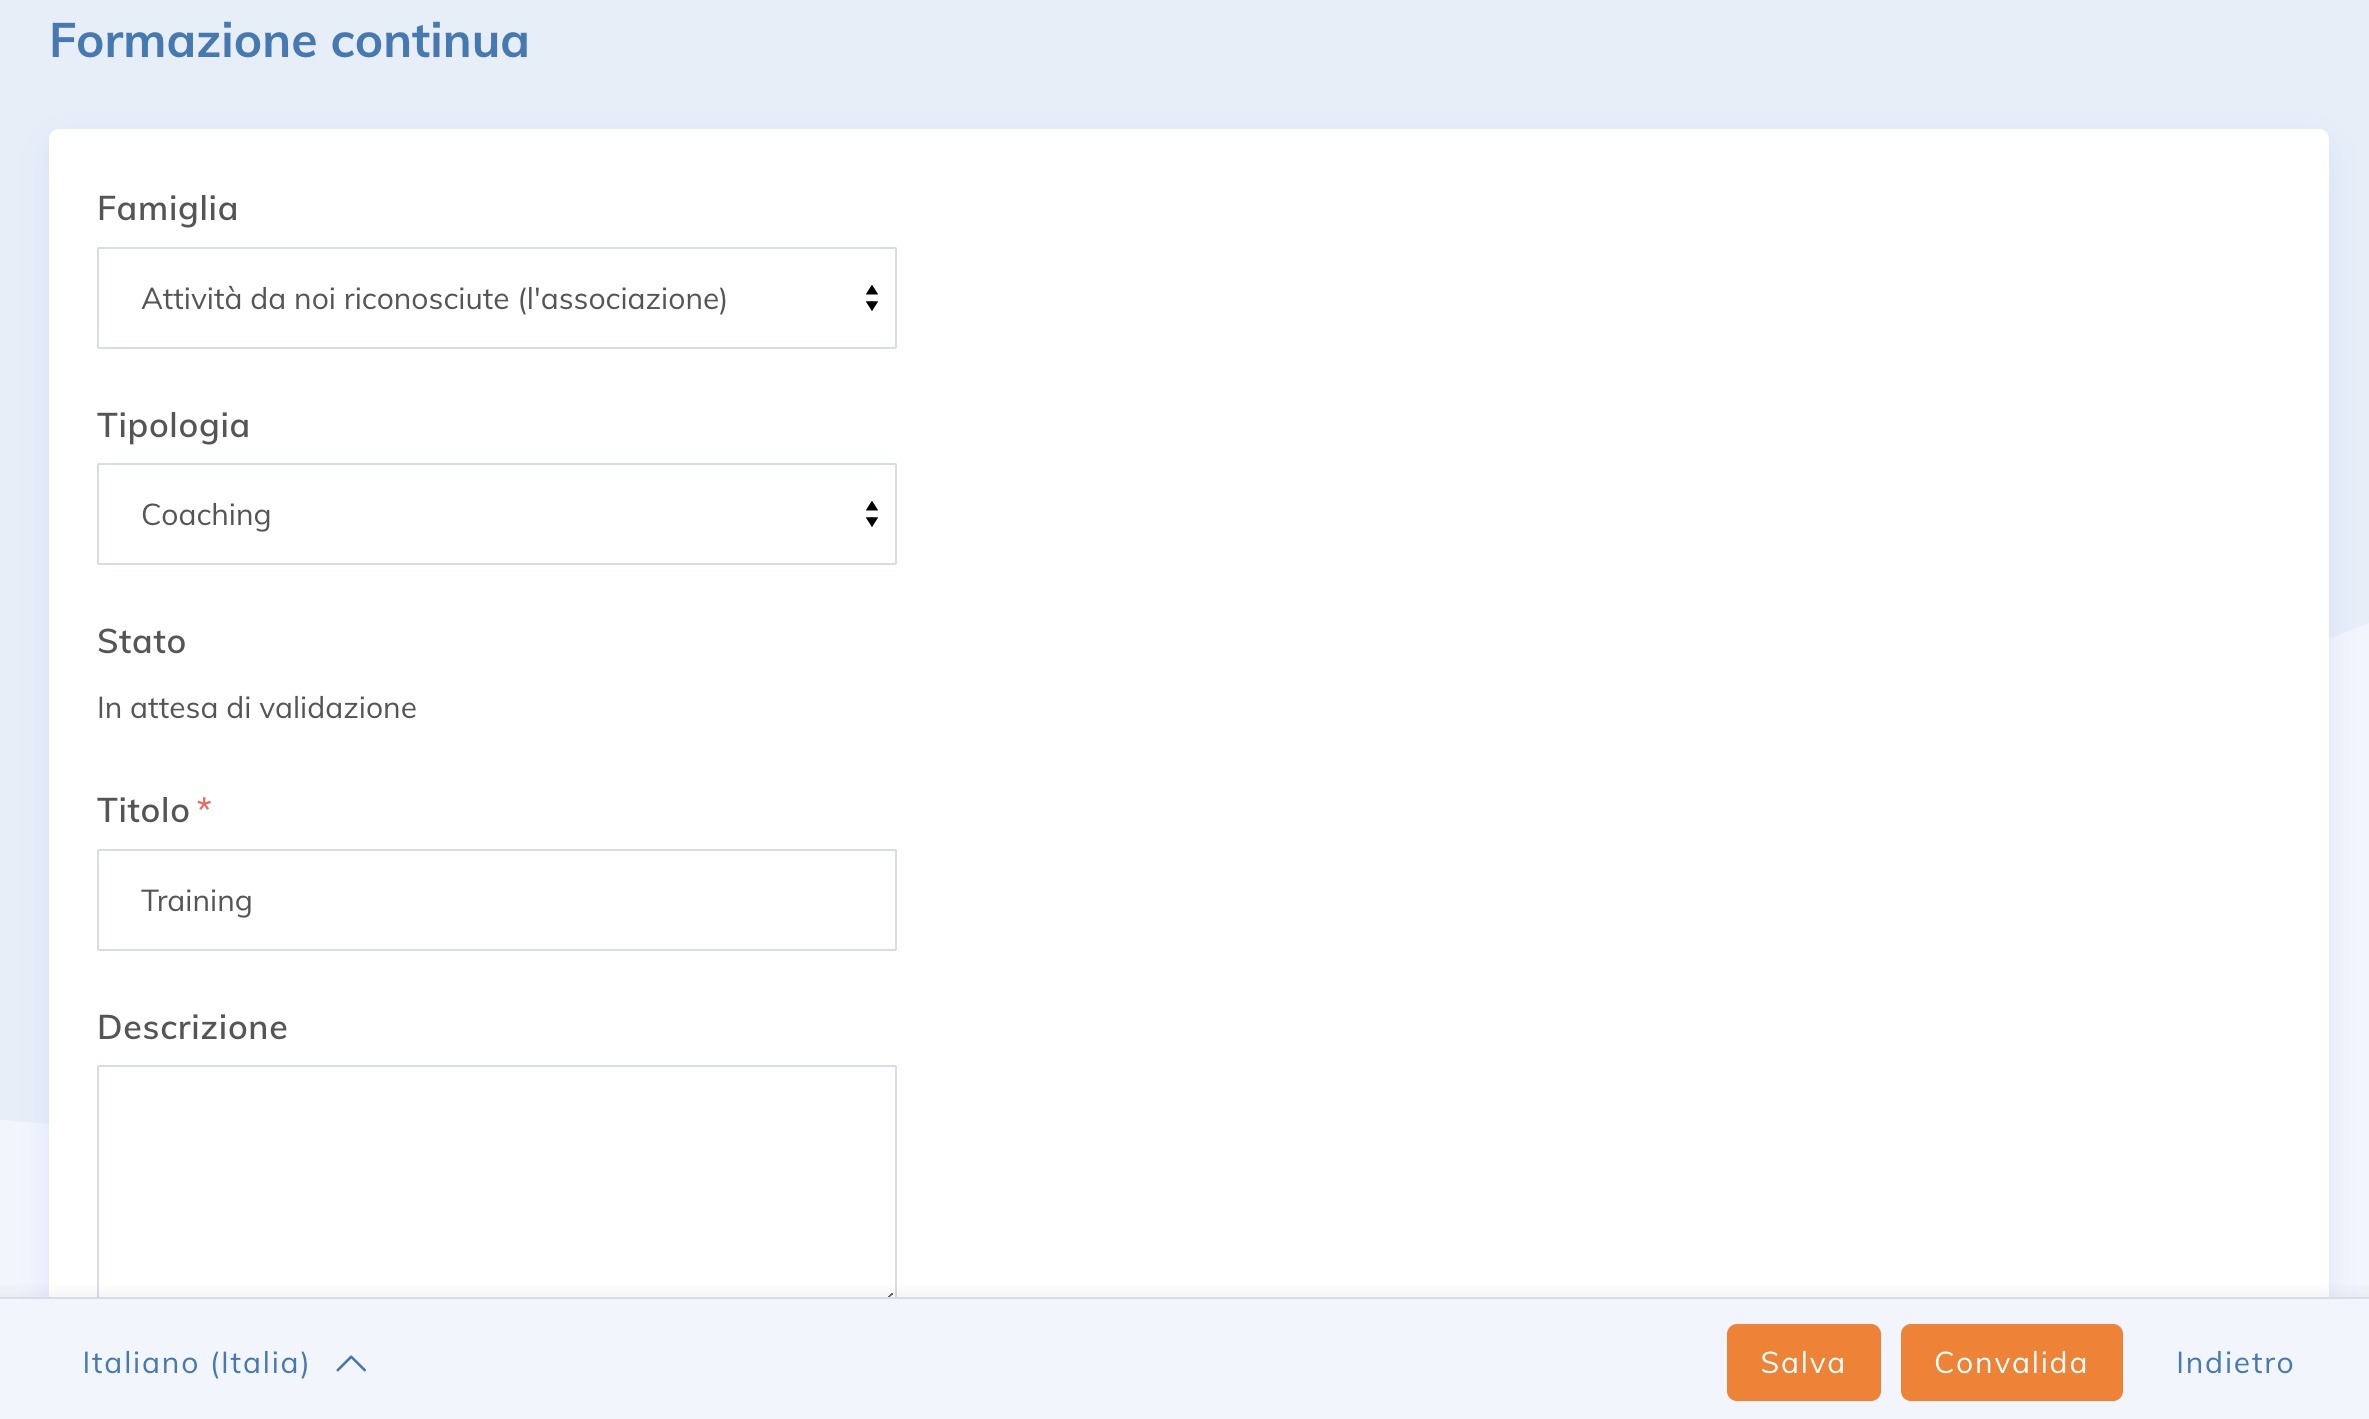Click the required asterisk beside Titolo
This screenshot has width=2369, height=1419.
(x=205, y=805)
